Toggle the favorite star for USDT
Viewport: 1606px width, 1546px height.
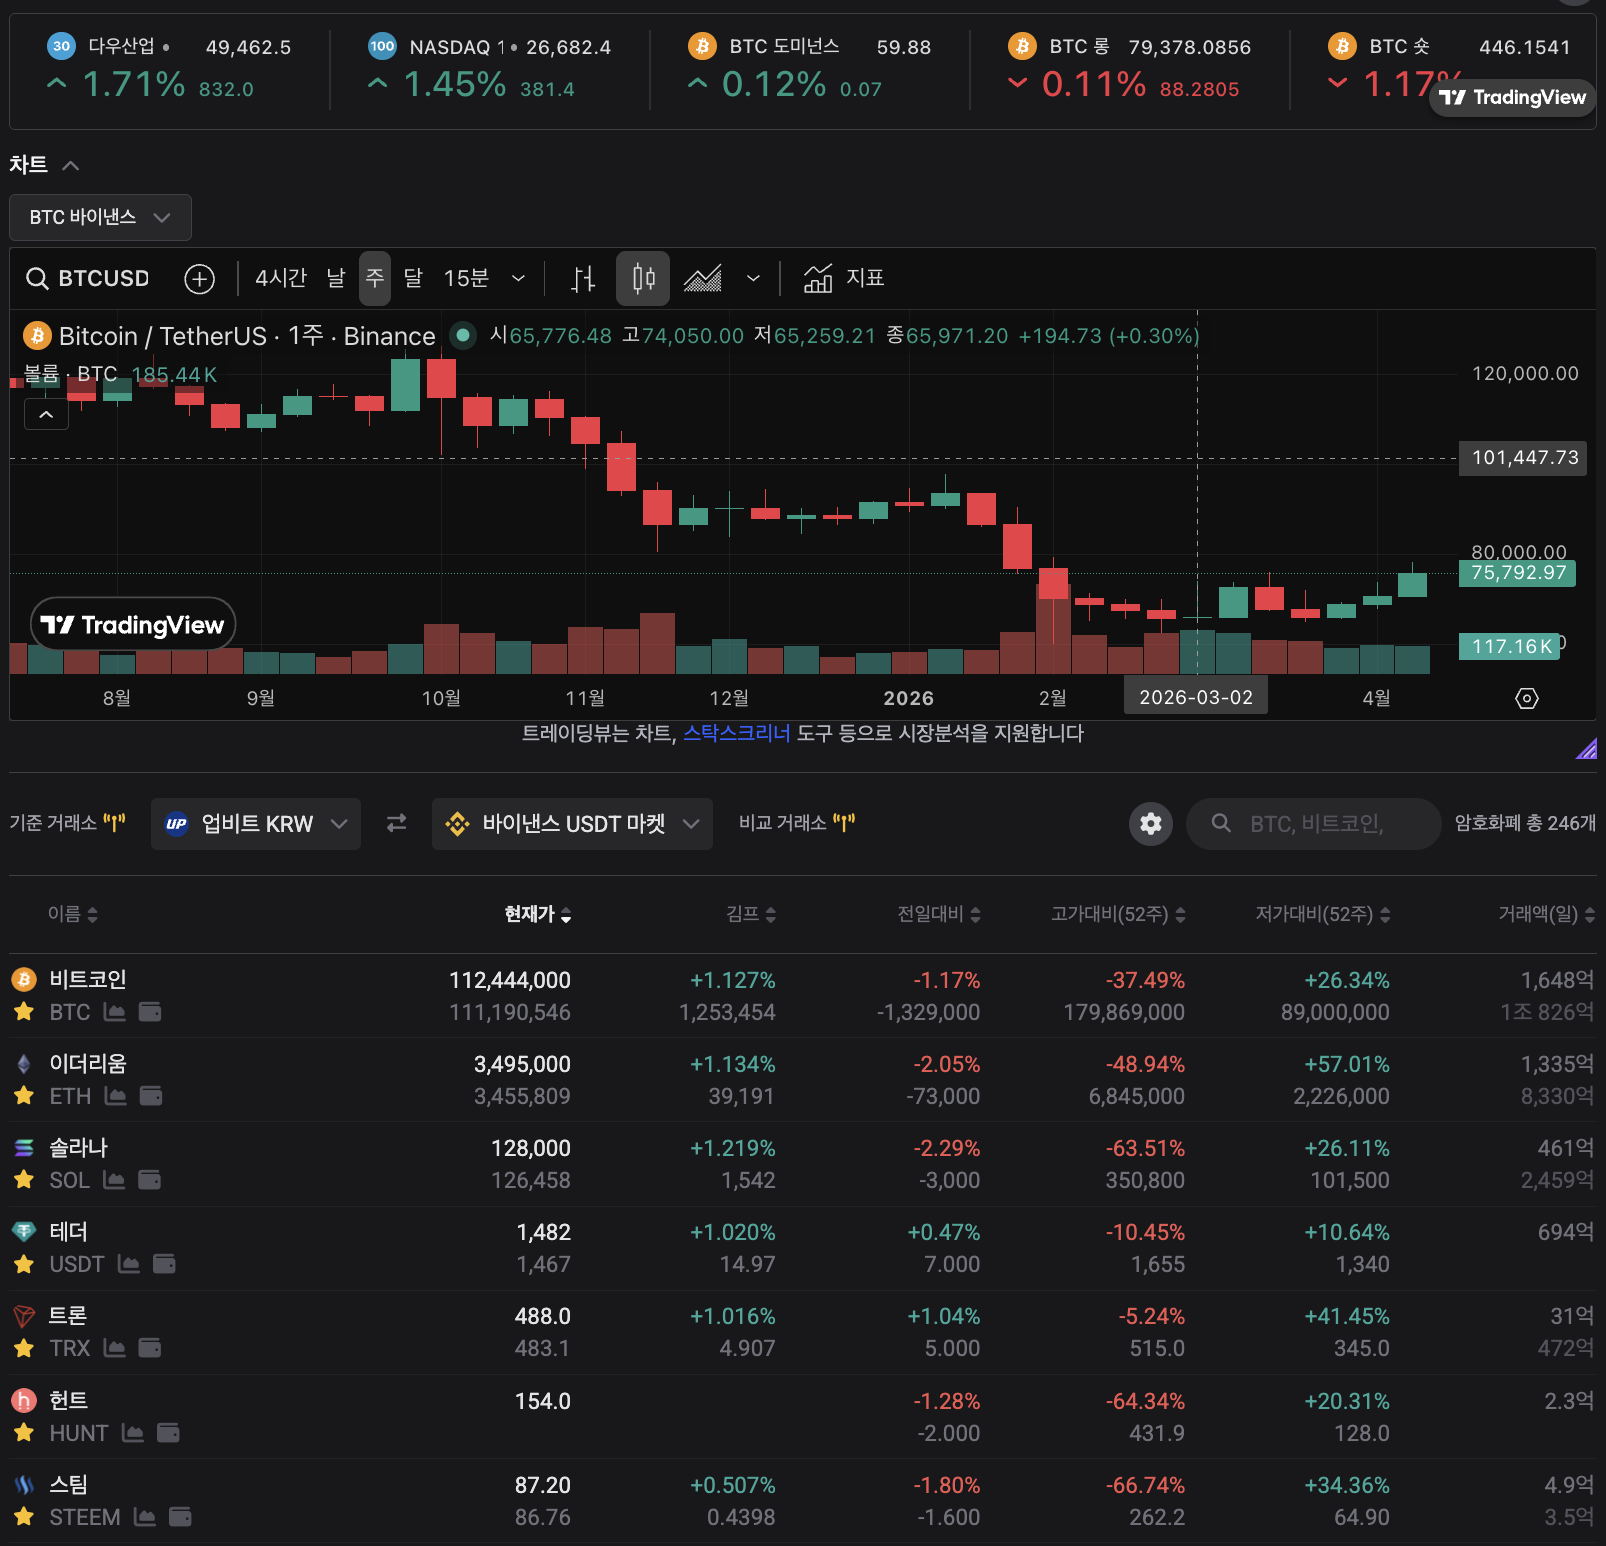pyautogui.click(x=24, y=1264)
